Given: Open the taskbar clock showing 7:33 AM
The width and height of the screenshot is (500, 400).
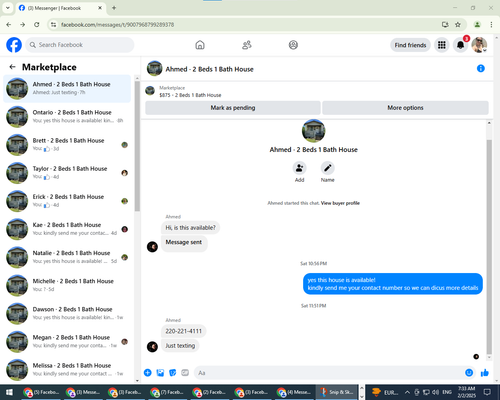Looking at the screenshot, I should 466,392.
